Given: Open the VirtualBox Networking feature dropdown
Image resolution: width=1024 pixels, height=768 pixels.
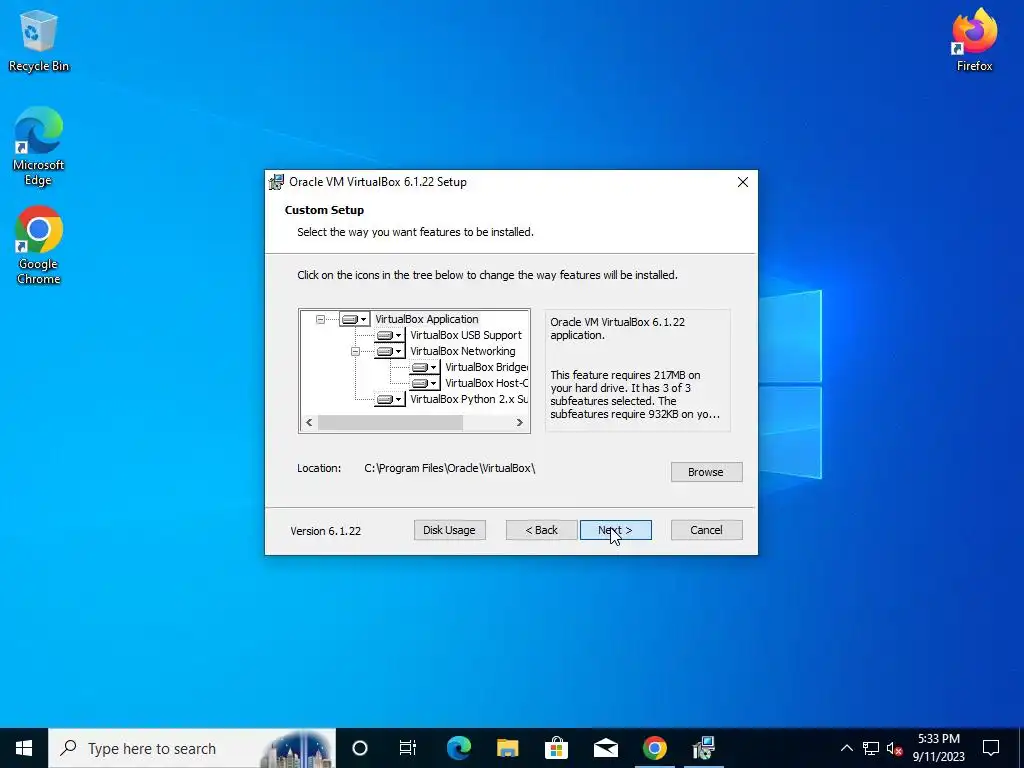Looking at the screenshot, I should [390, 351].
